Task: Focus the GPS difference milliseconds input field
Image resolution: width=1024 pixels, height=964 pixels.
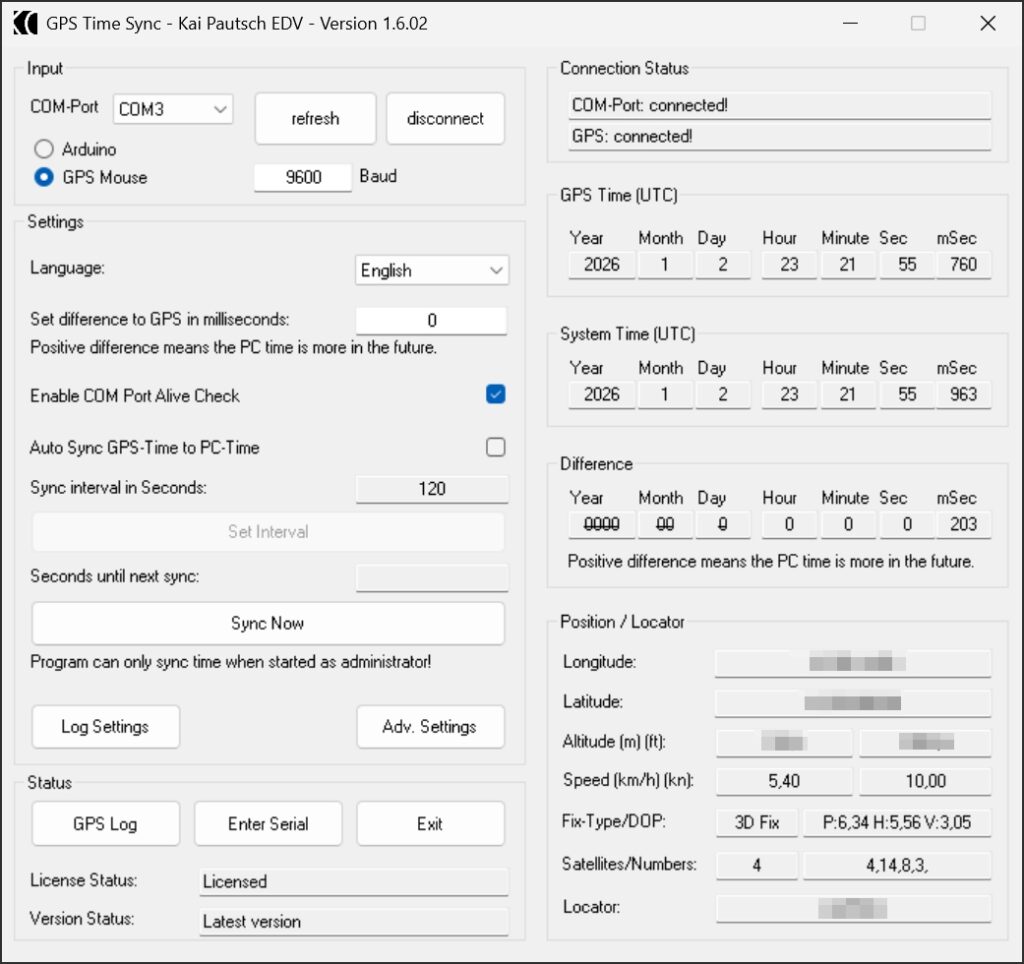Action: (432, 320)
